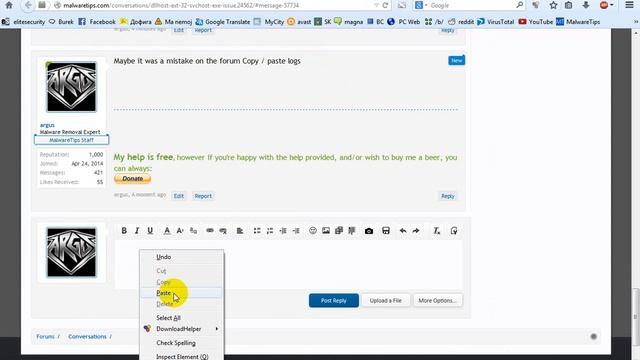
Task: Insert an unordered bullet list
Action: (x=257, y=231)
